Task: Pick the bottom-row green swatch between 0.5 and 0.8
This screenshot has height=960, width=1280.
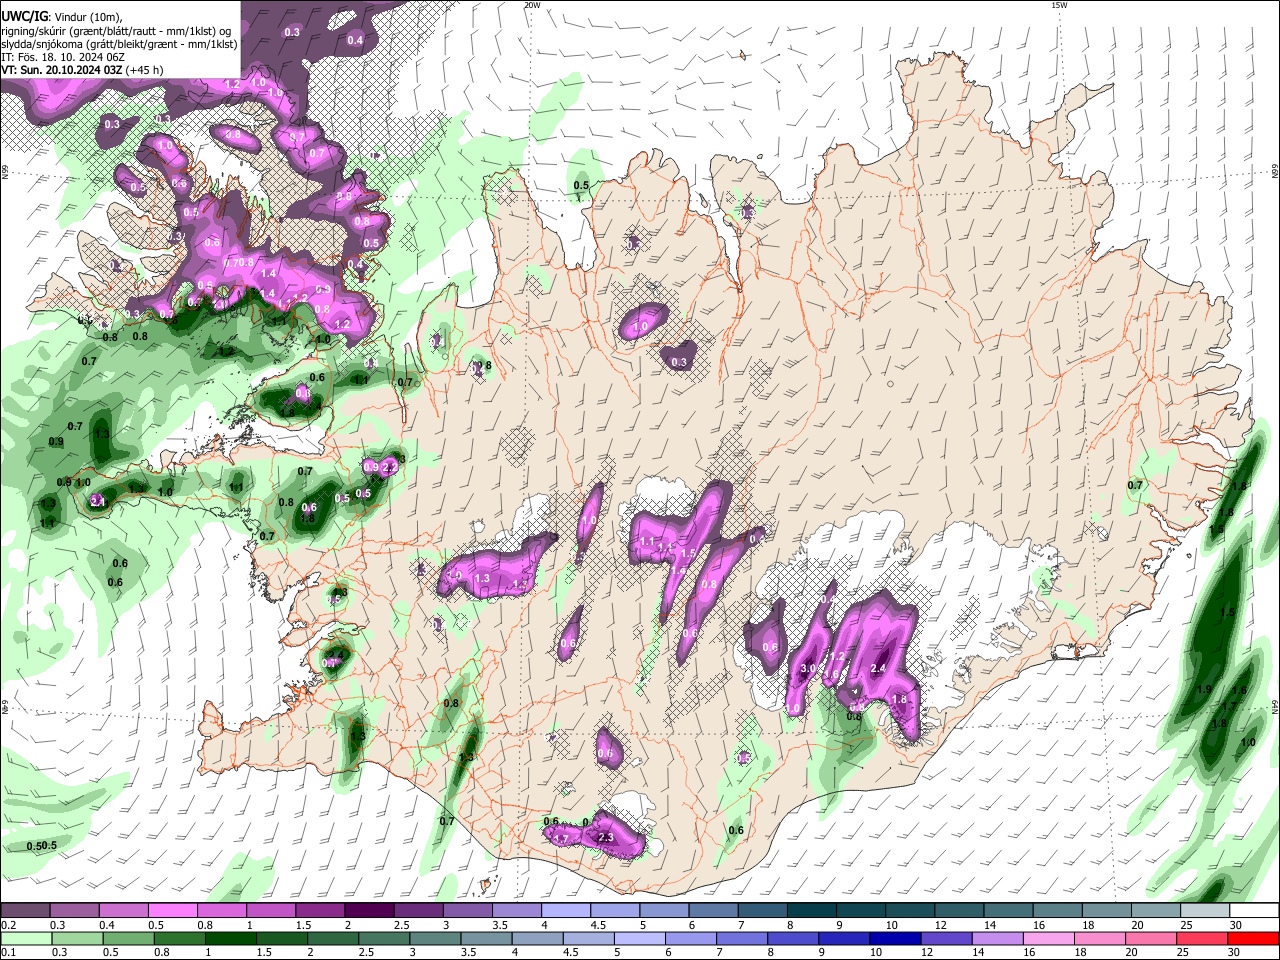Action: pyautogui.click(x=128, y=939)
